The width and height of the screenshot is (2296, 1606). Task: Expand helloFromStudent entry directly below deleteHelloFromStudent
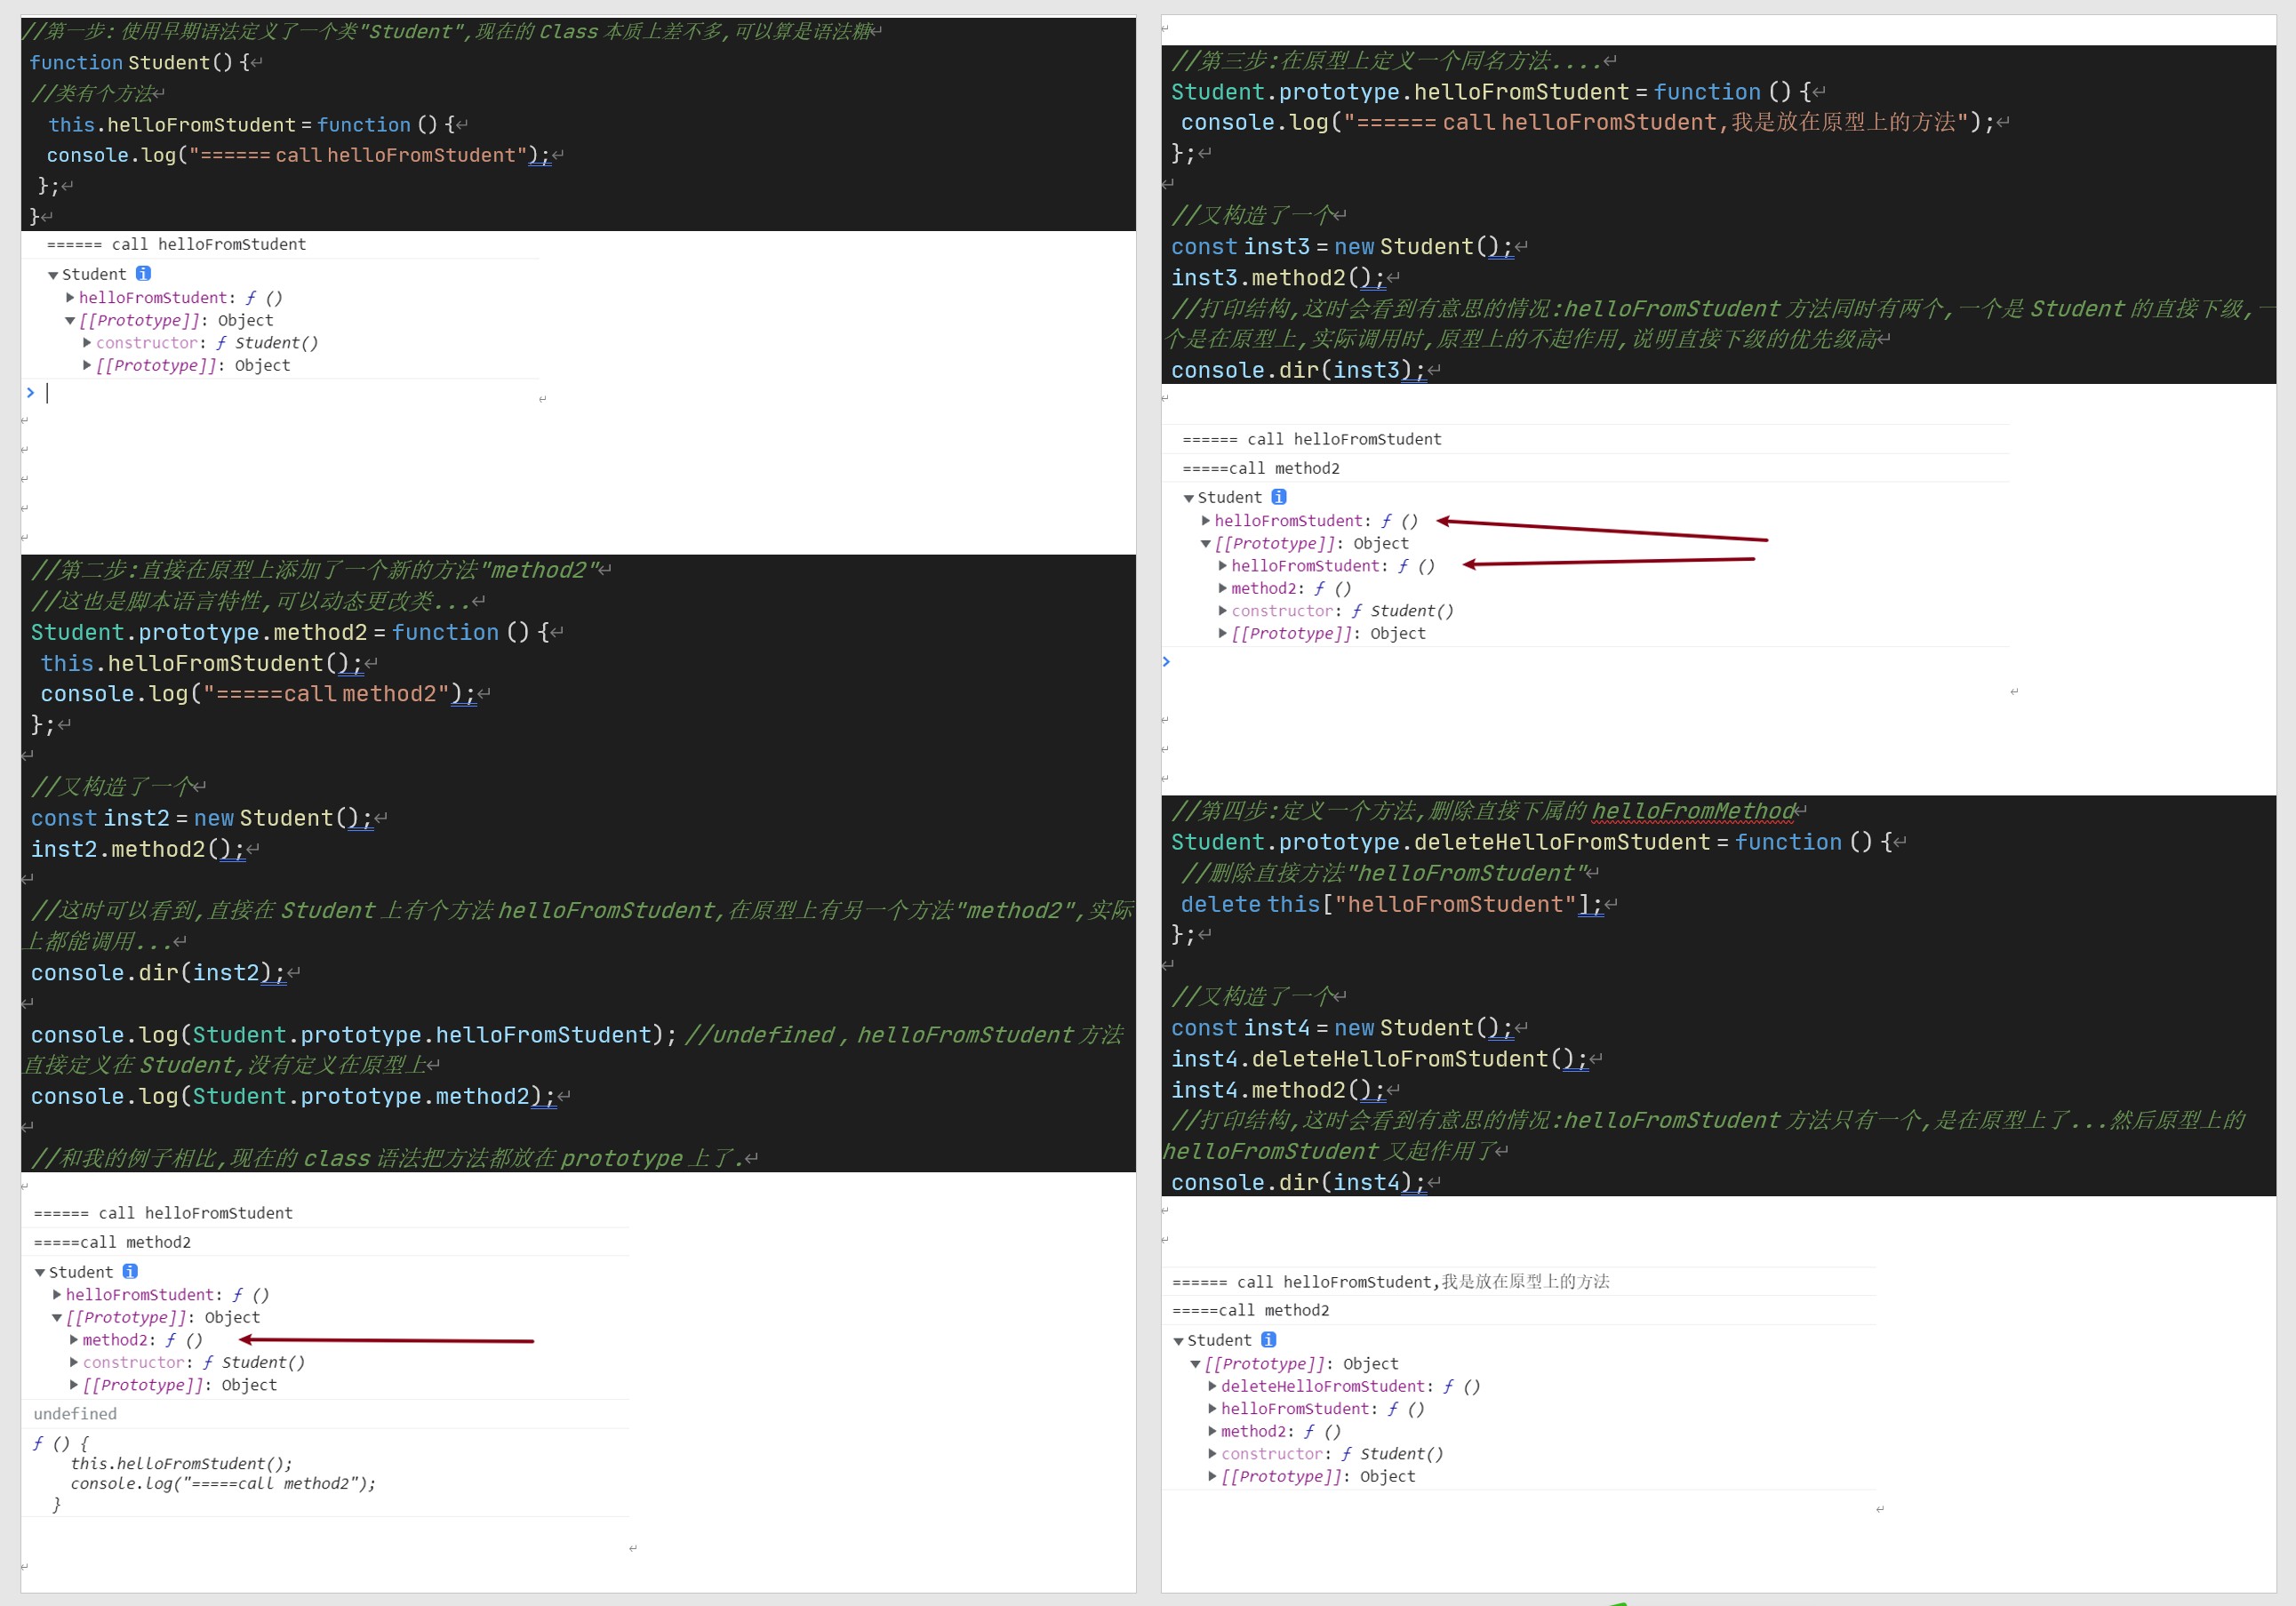[x=1213, y=1408]
